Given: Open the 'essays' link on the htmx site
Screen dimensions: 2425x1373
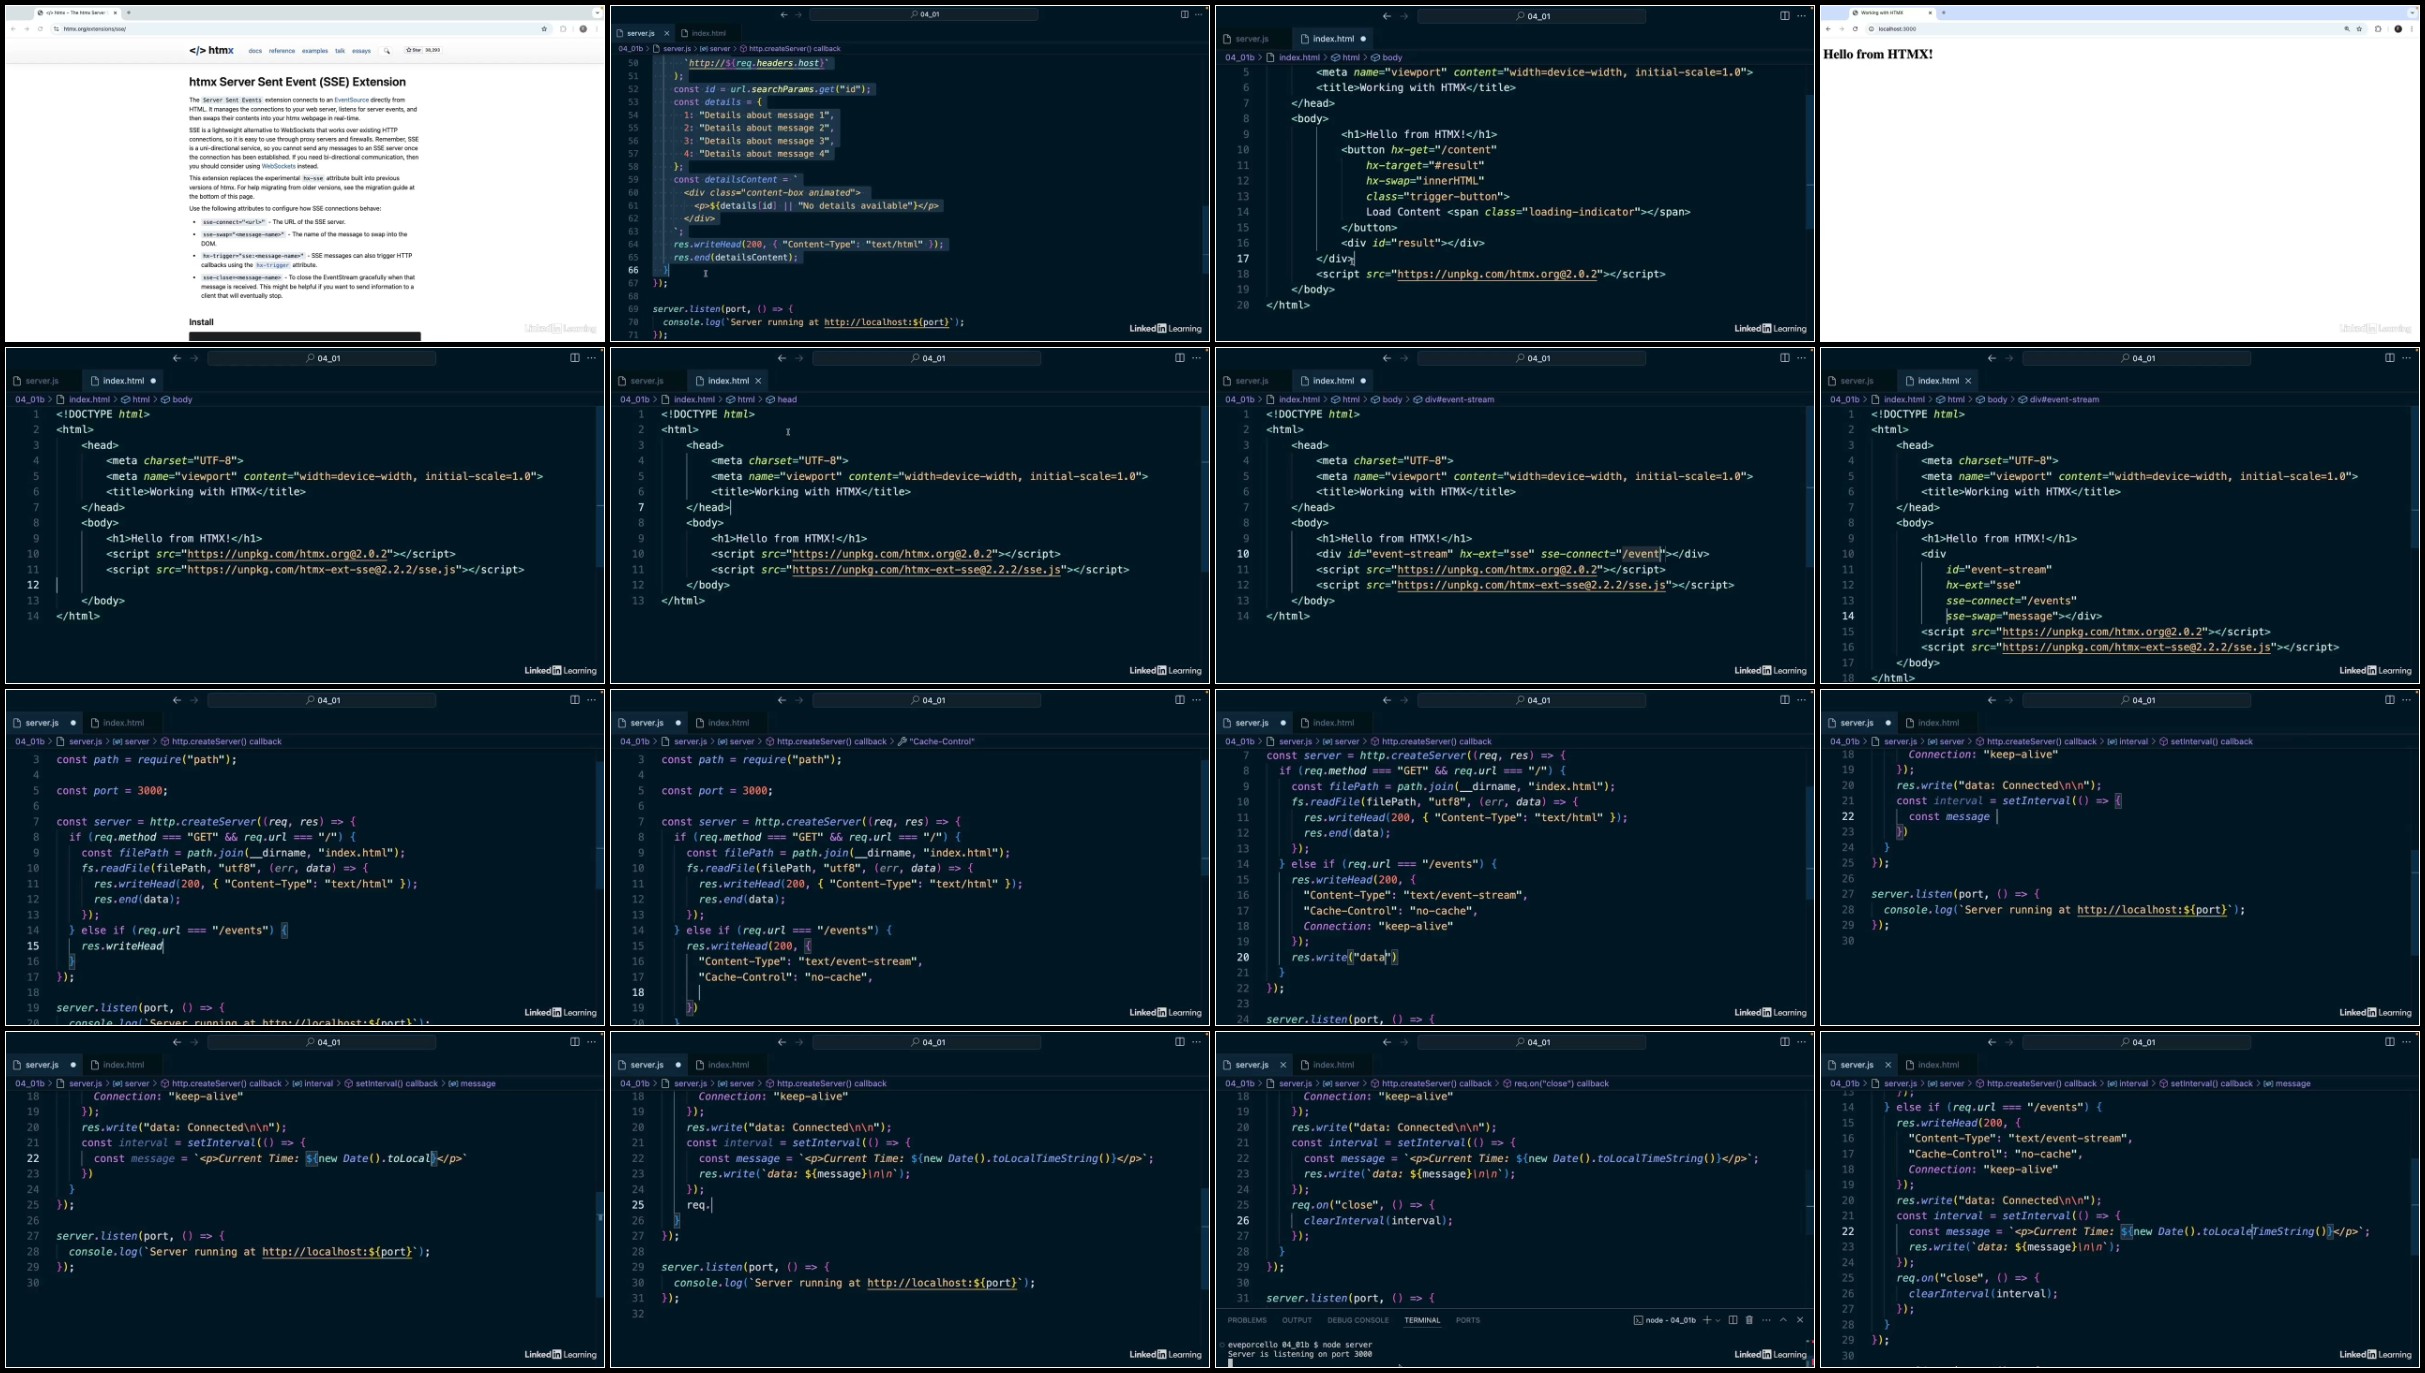Looking at the screenshot, I should tap(361, 51).
